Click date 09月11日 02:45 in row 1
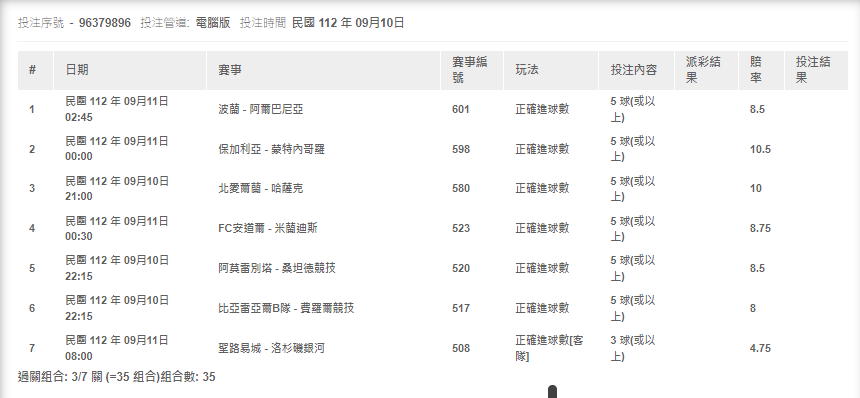The width and height of the screenshot is (860, 398). [117, 109]
